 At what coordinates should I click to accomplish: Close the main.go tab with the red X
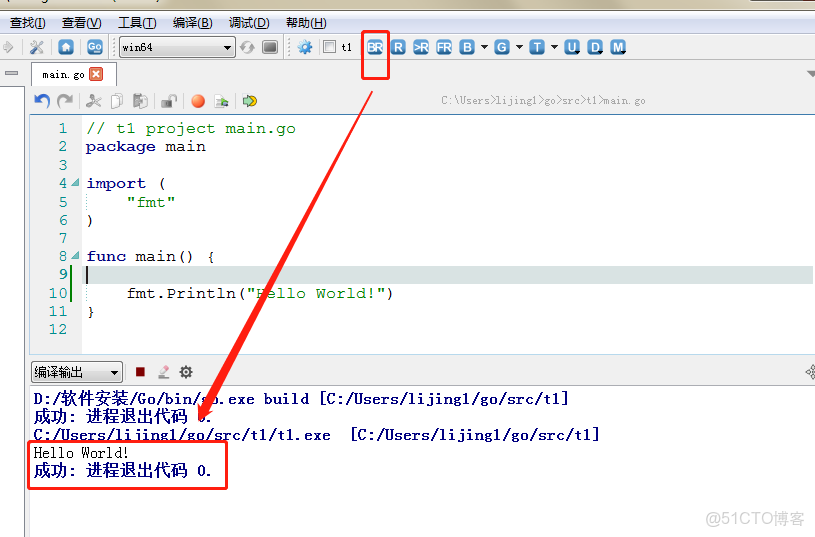pyautogui.click(x=96, y=74)
